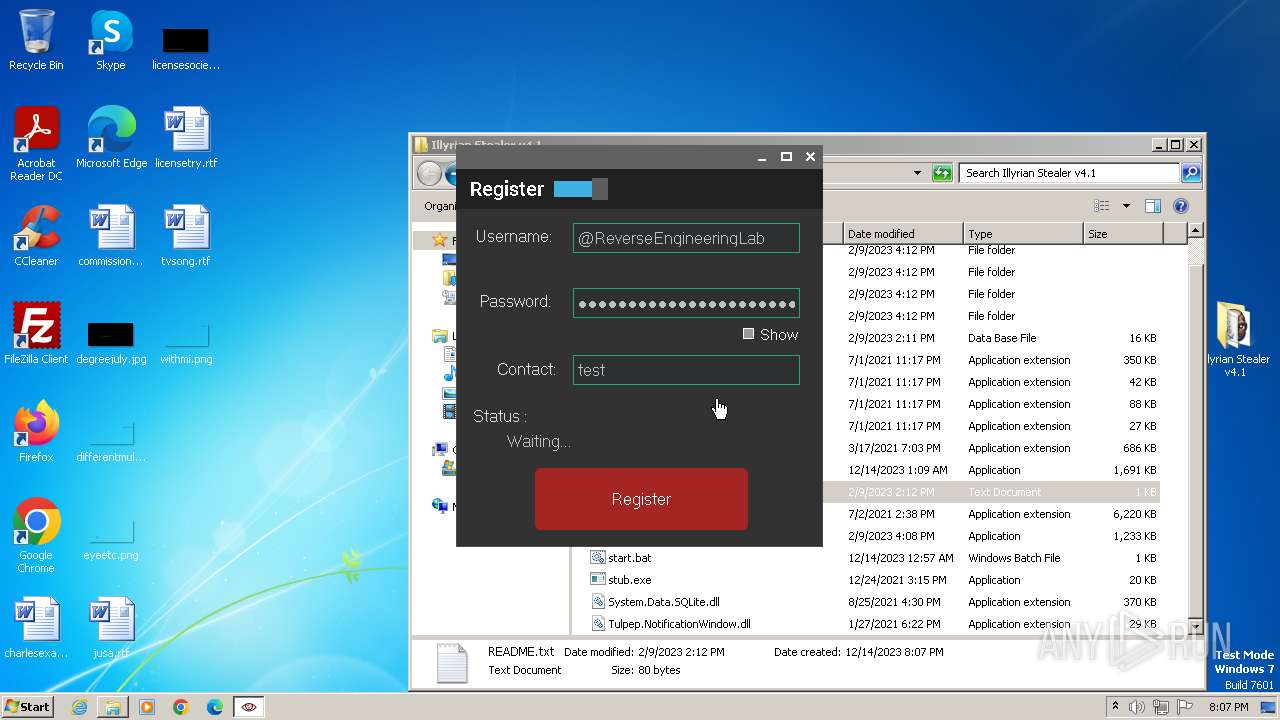Select tvsong.rtf desktop file
Image resolution: width=1280 pixels, height=720 pixels.
tap(186, 236)
